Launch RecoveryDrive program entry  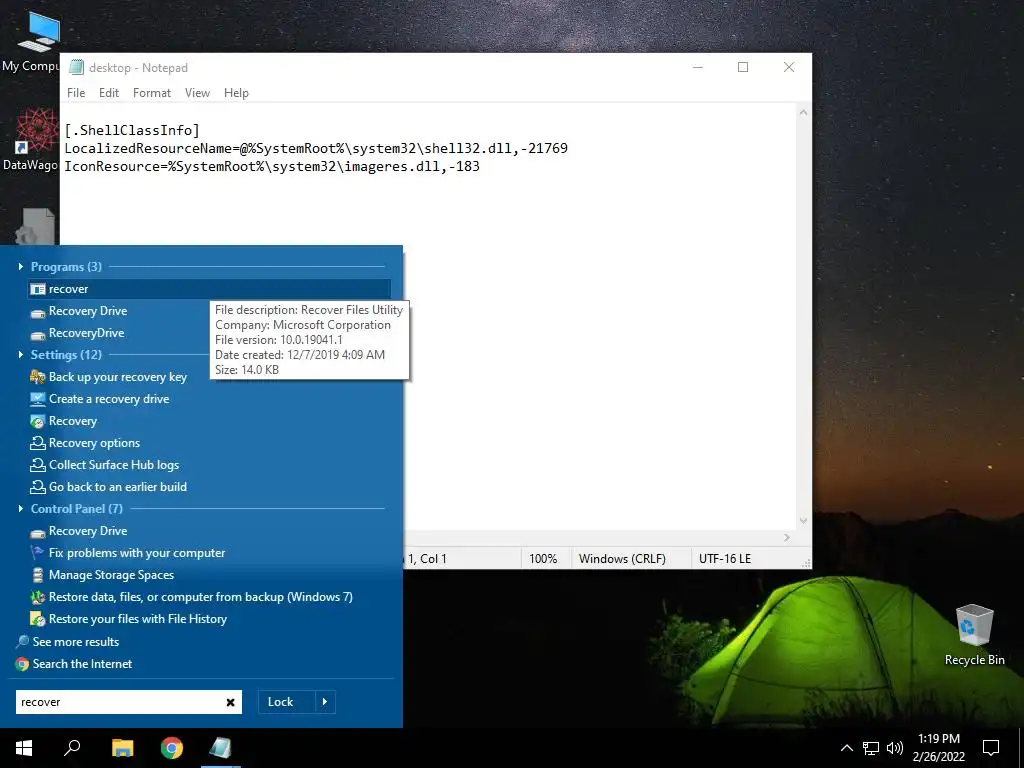pos(77,333)
